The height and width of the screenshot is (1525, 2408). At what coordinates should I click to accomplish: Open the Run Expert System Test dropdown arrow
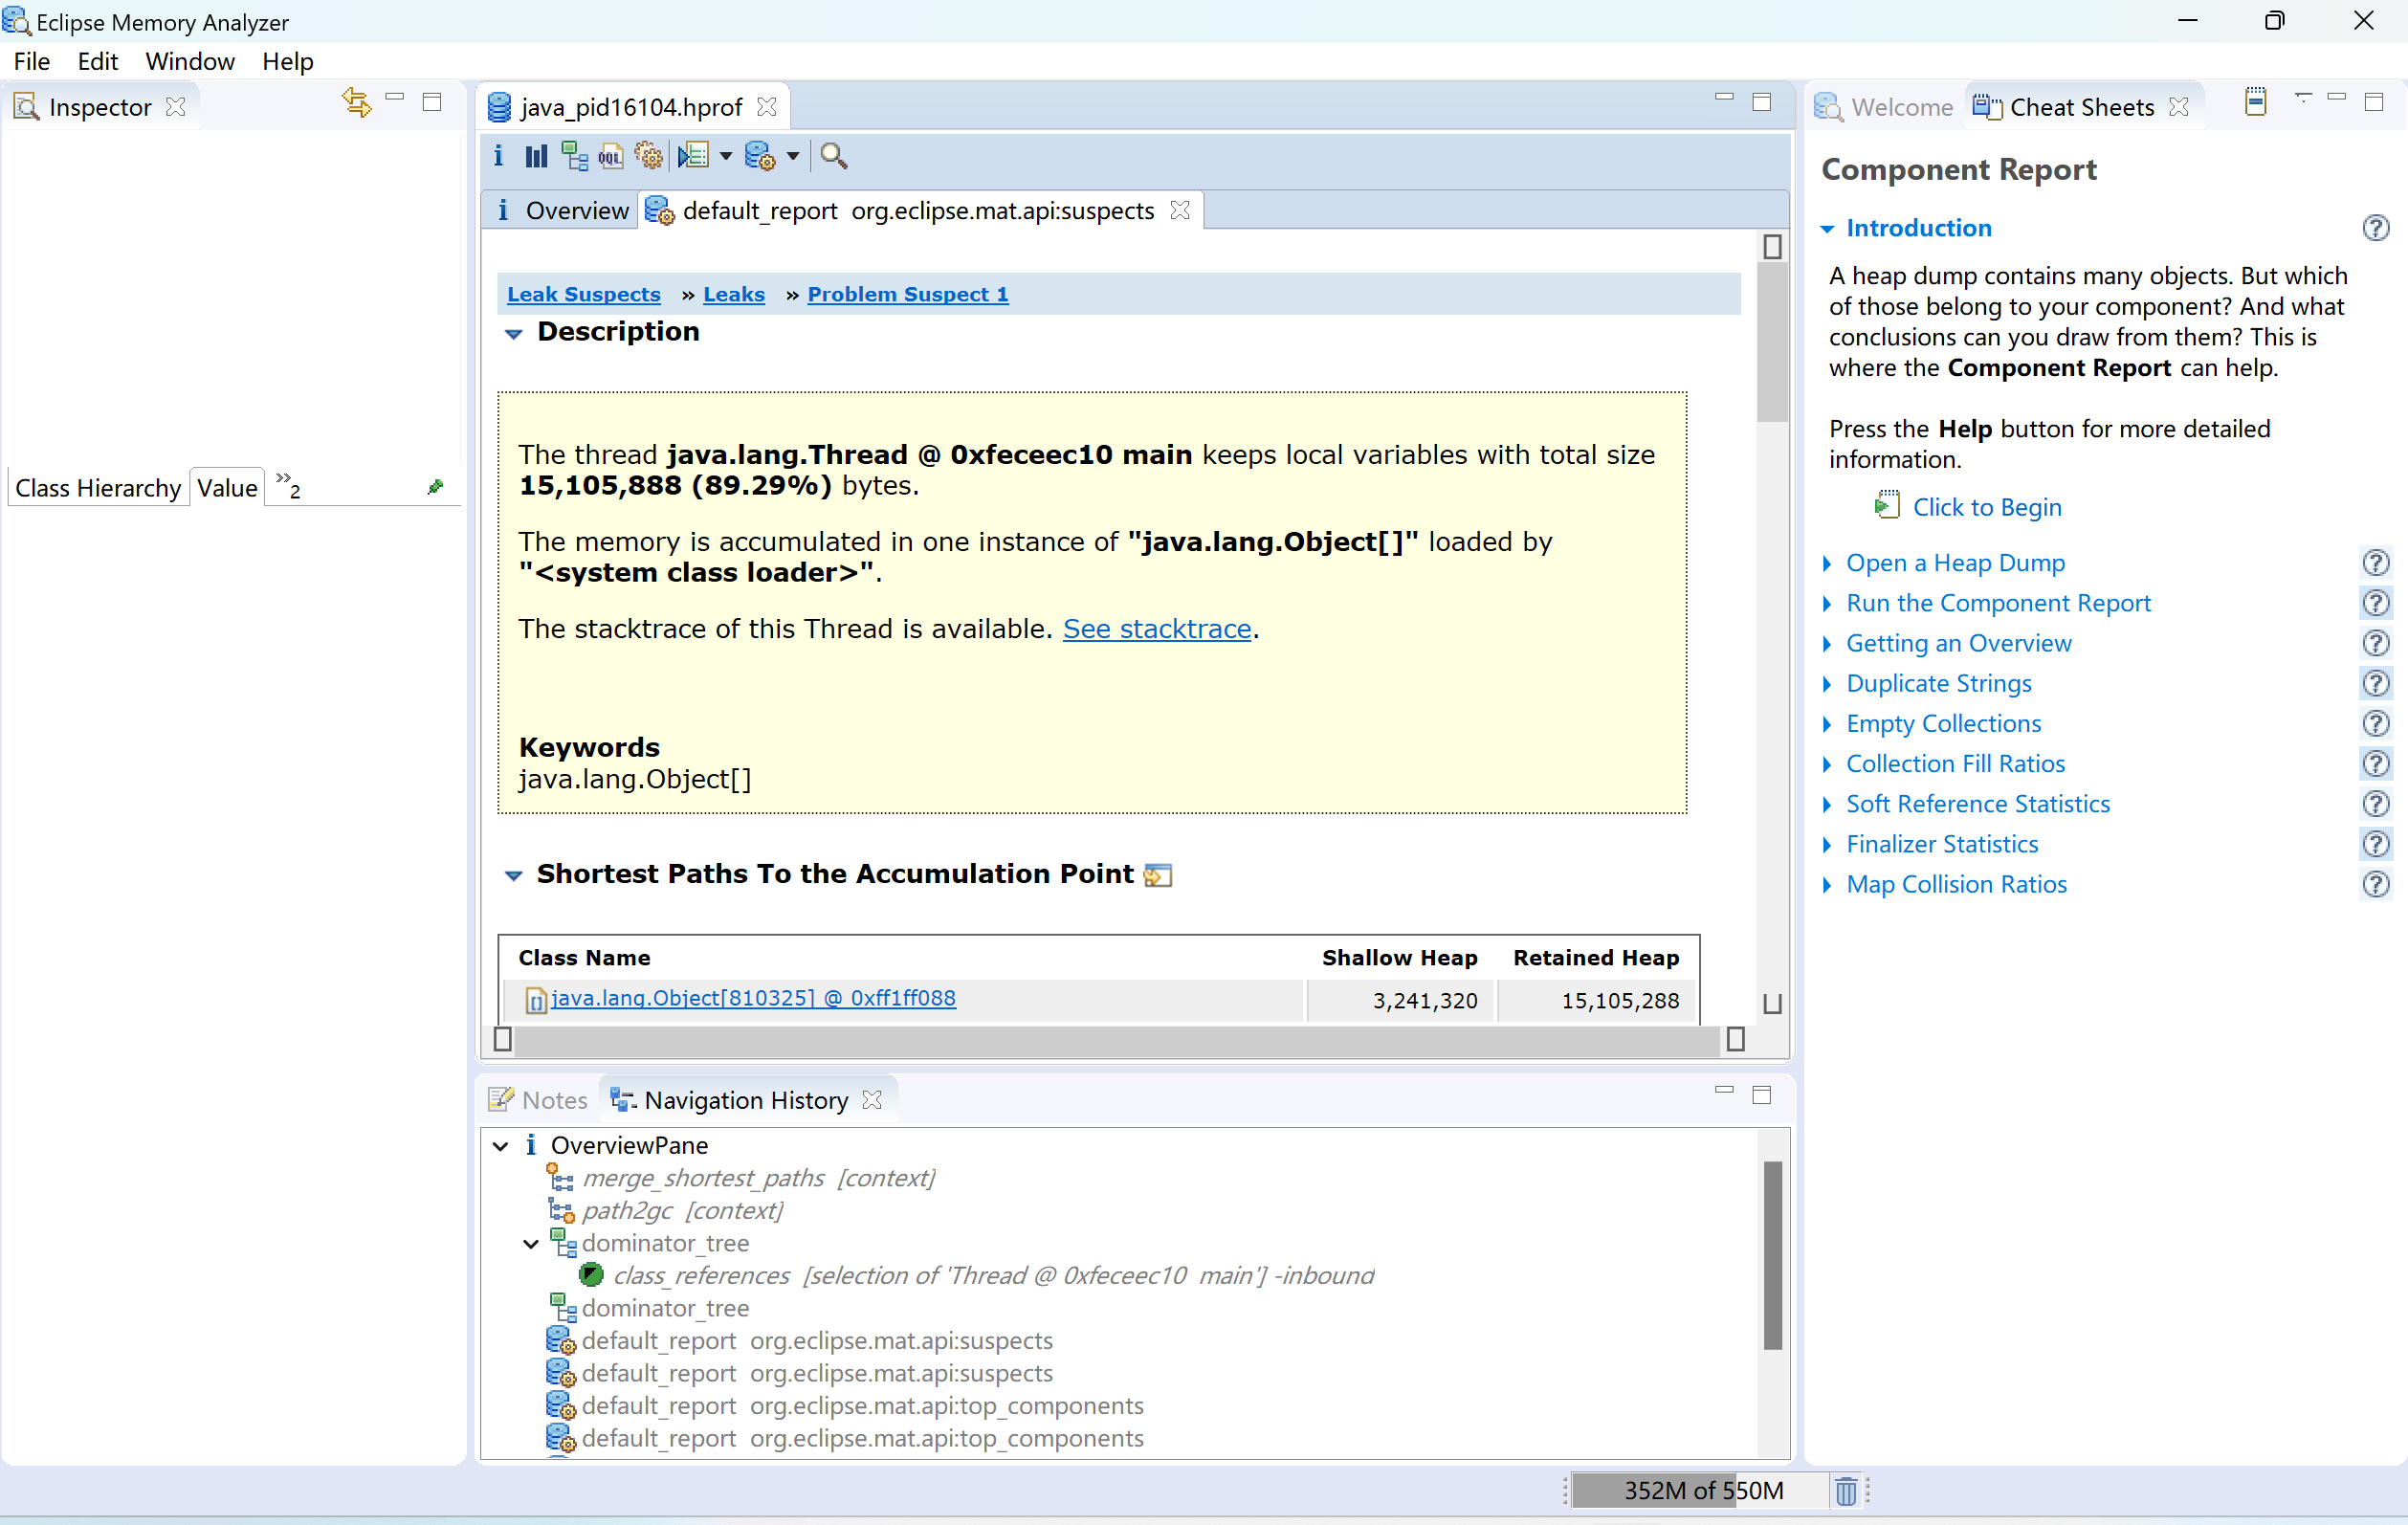click(726, 156)
